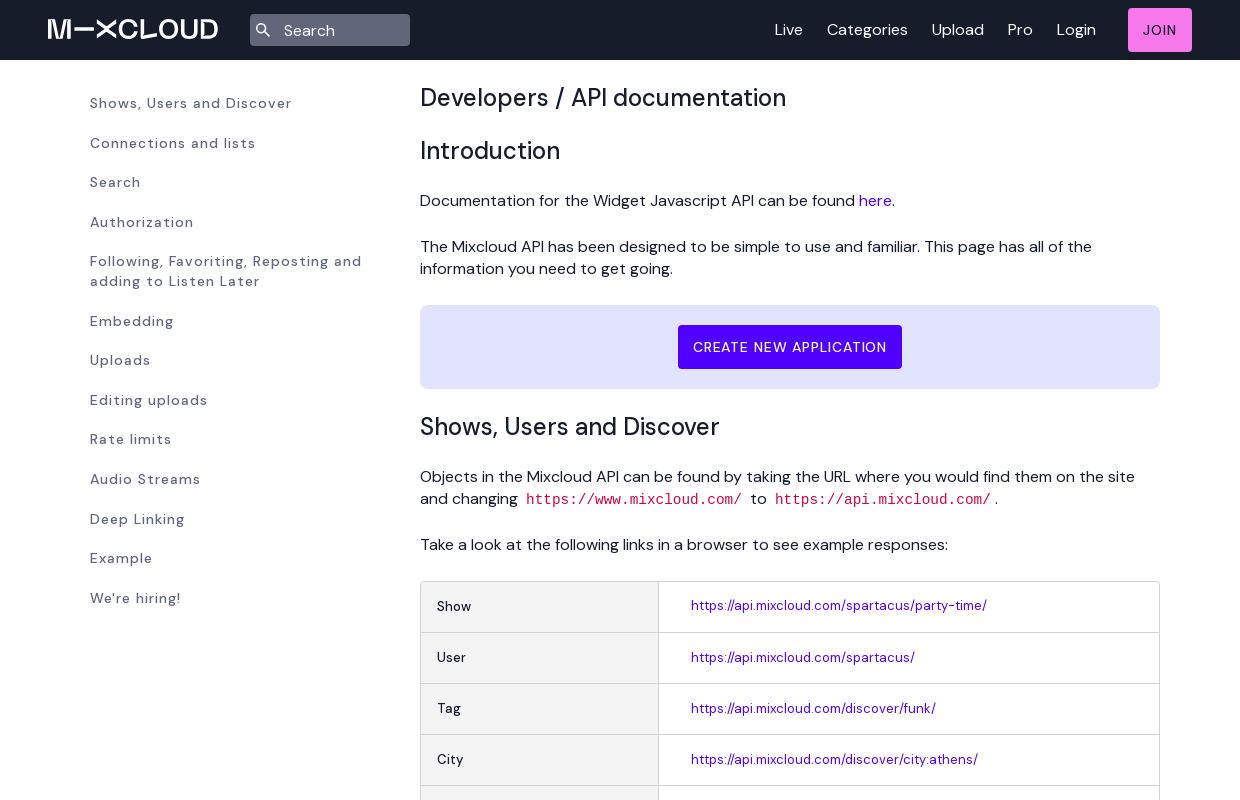This screenshot has height=800, width=1240.
Task: Open the Widget Javascript API 'here' link
Action: [x=875, y=201]
